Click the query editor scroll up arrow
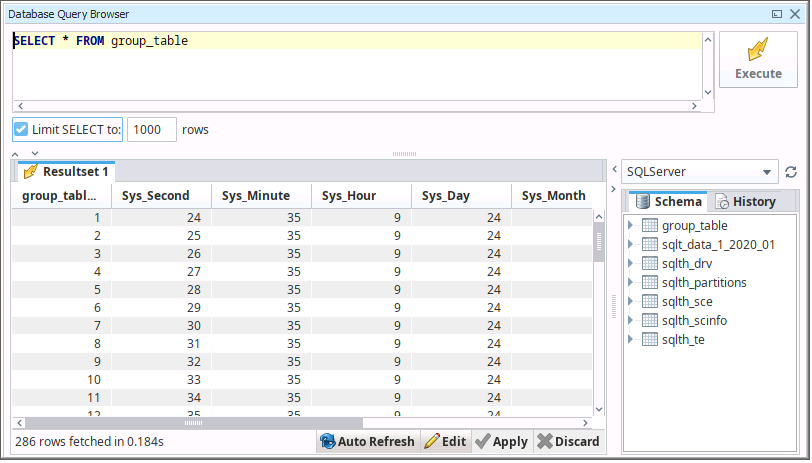Viewport: 812px width, 463px height. click(708, 39)
